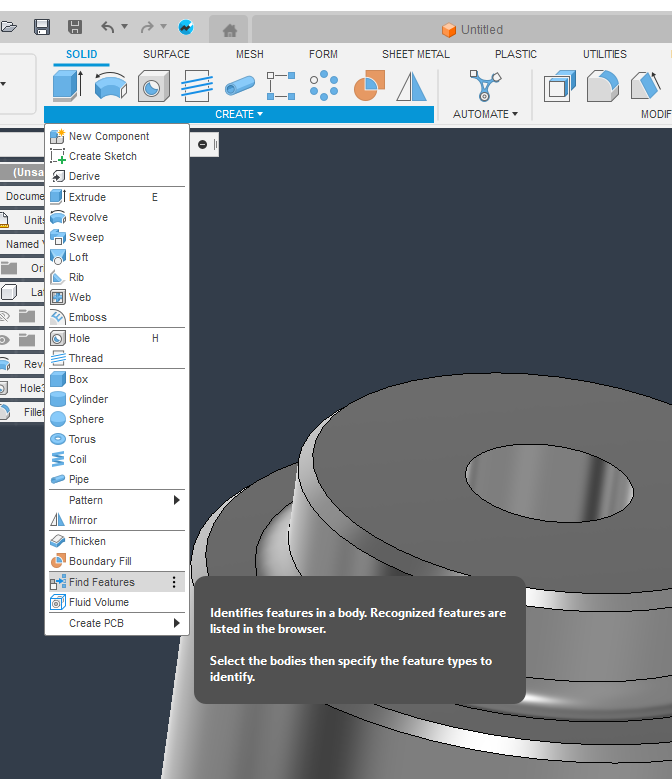Click the Revolve toolbar icon
Image resolution: width=672 pixels, height=779 pixels.
point(111,86)
